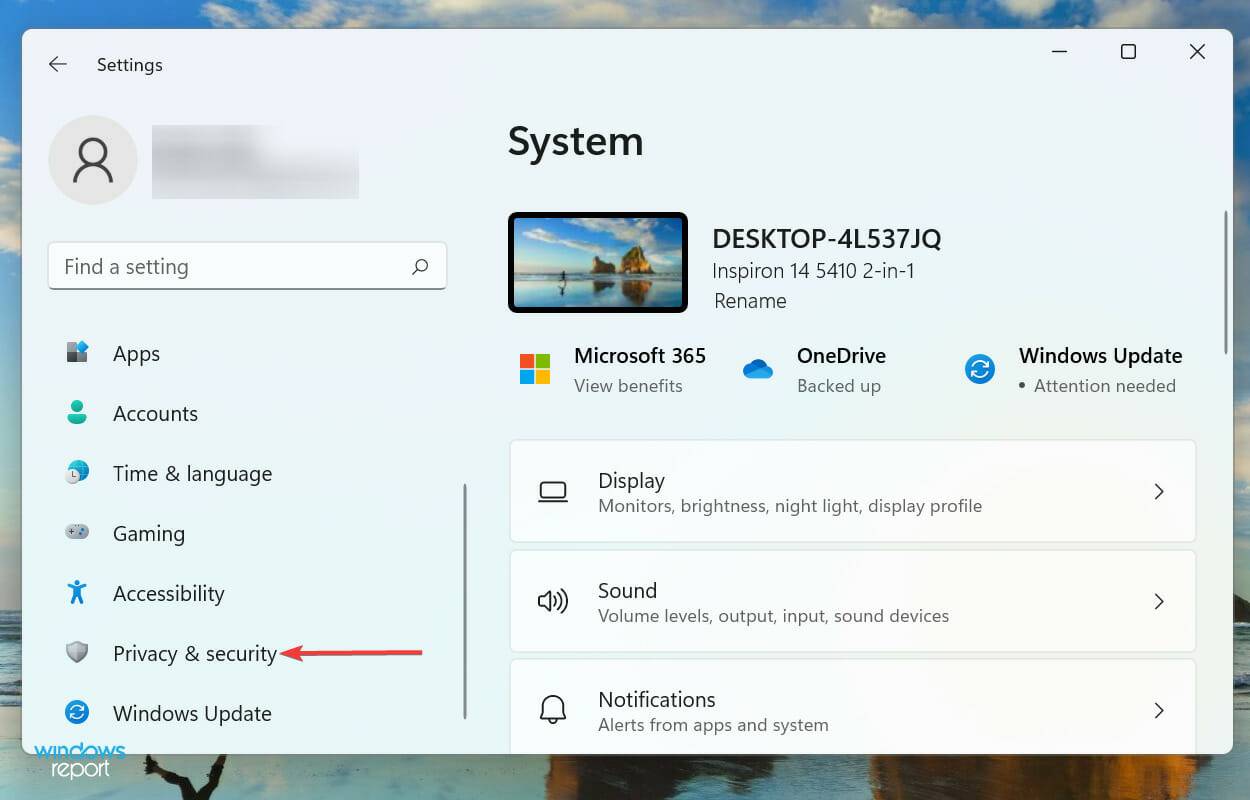Click the search magnifier icon
The image size is (1250, 800).
click(x=421, y=266)
